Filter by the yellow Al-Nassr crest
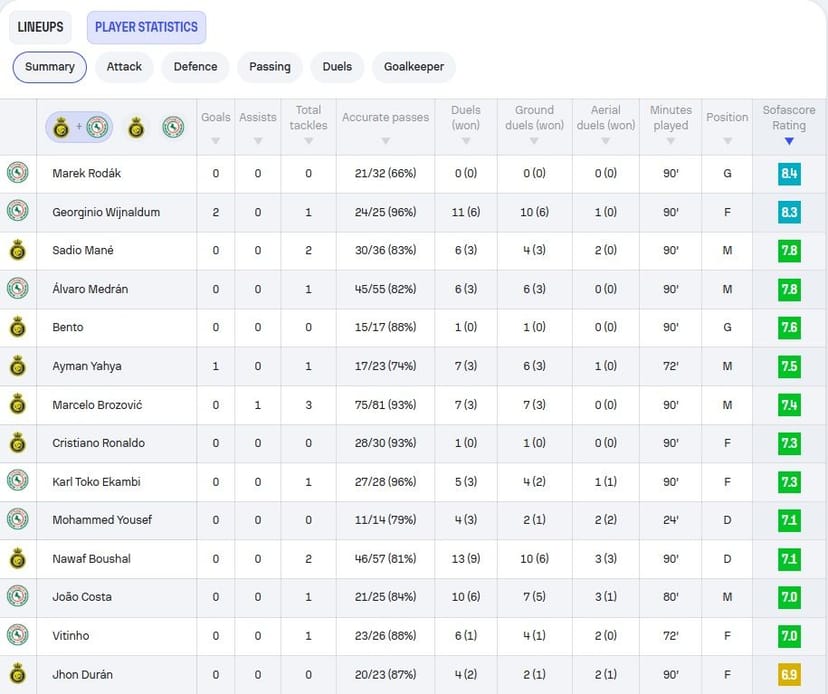The height and width of the screenshot is (694, 828). tap(136, 127)
